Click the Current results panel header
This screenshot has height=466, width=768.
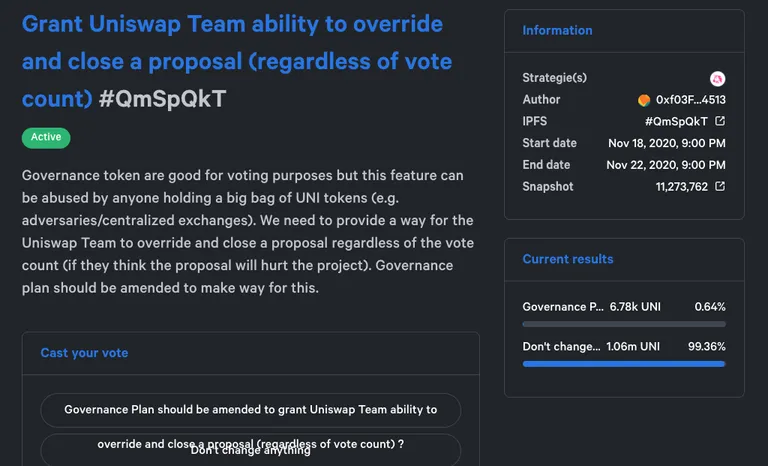click(x=568, y=259)
